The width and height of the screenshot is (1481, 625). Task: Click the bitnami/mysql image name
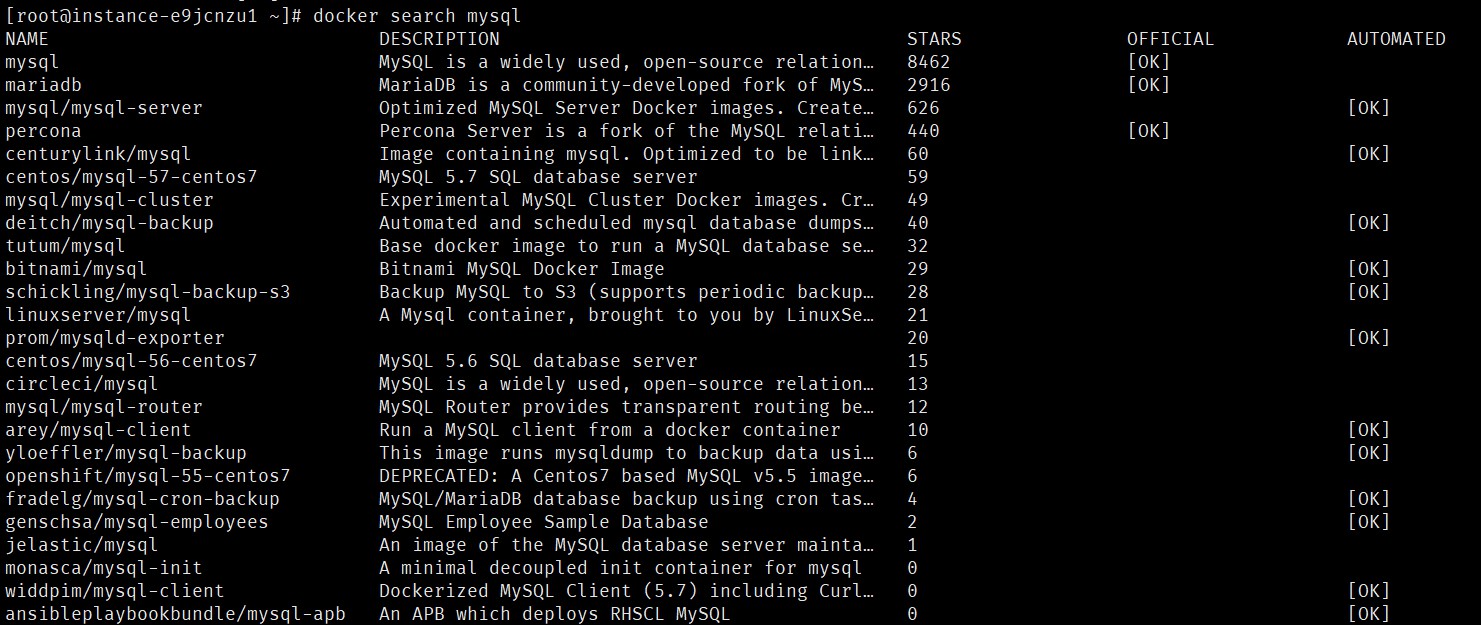point(76,269)
